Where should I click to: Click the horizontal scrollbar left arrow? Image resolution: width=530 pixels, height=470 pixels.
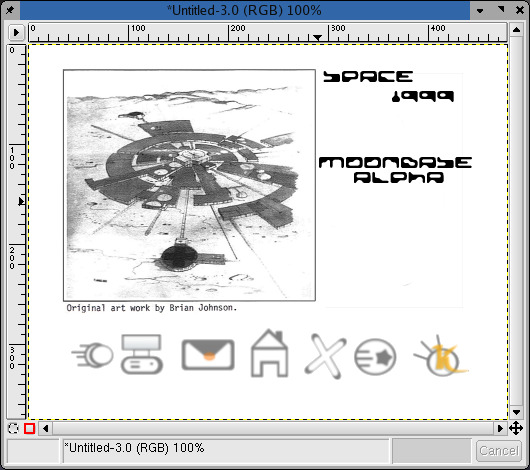point(45,428)
